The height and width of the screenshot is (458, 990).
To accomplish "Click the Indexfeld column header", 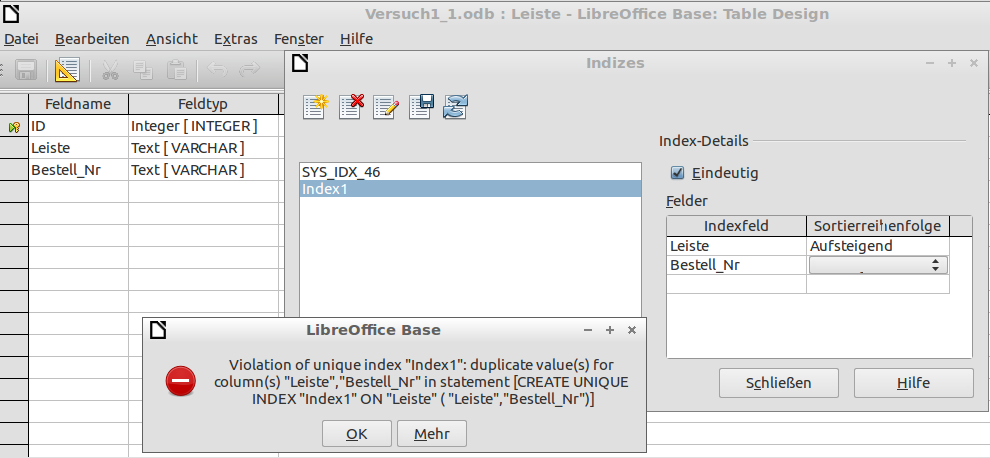I will (736, 226).
